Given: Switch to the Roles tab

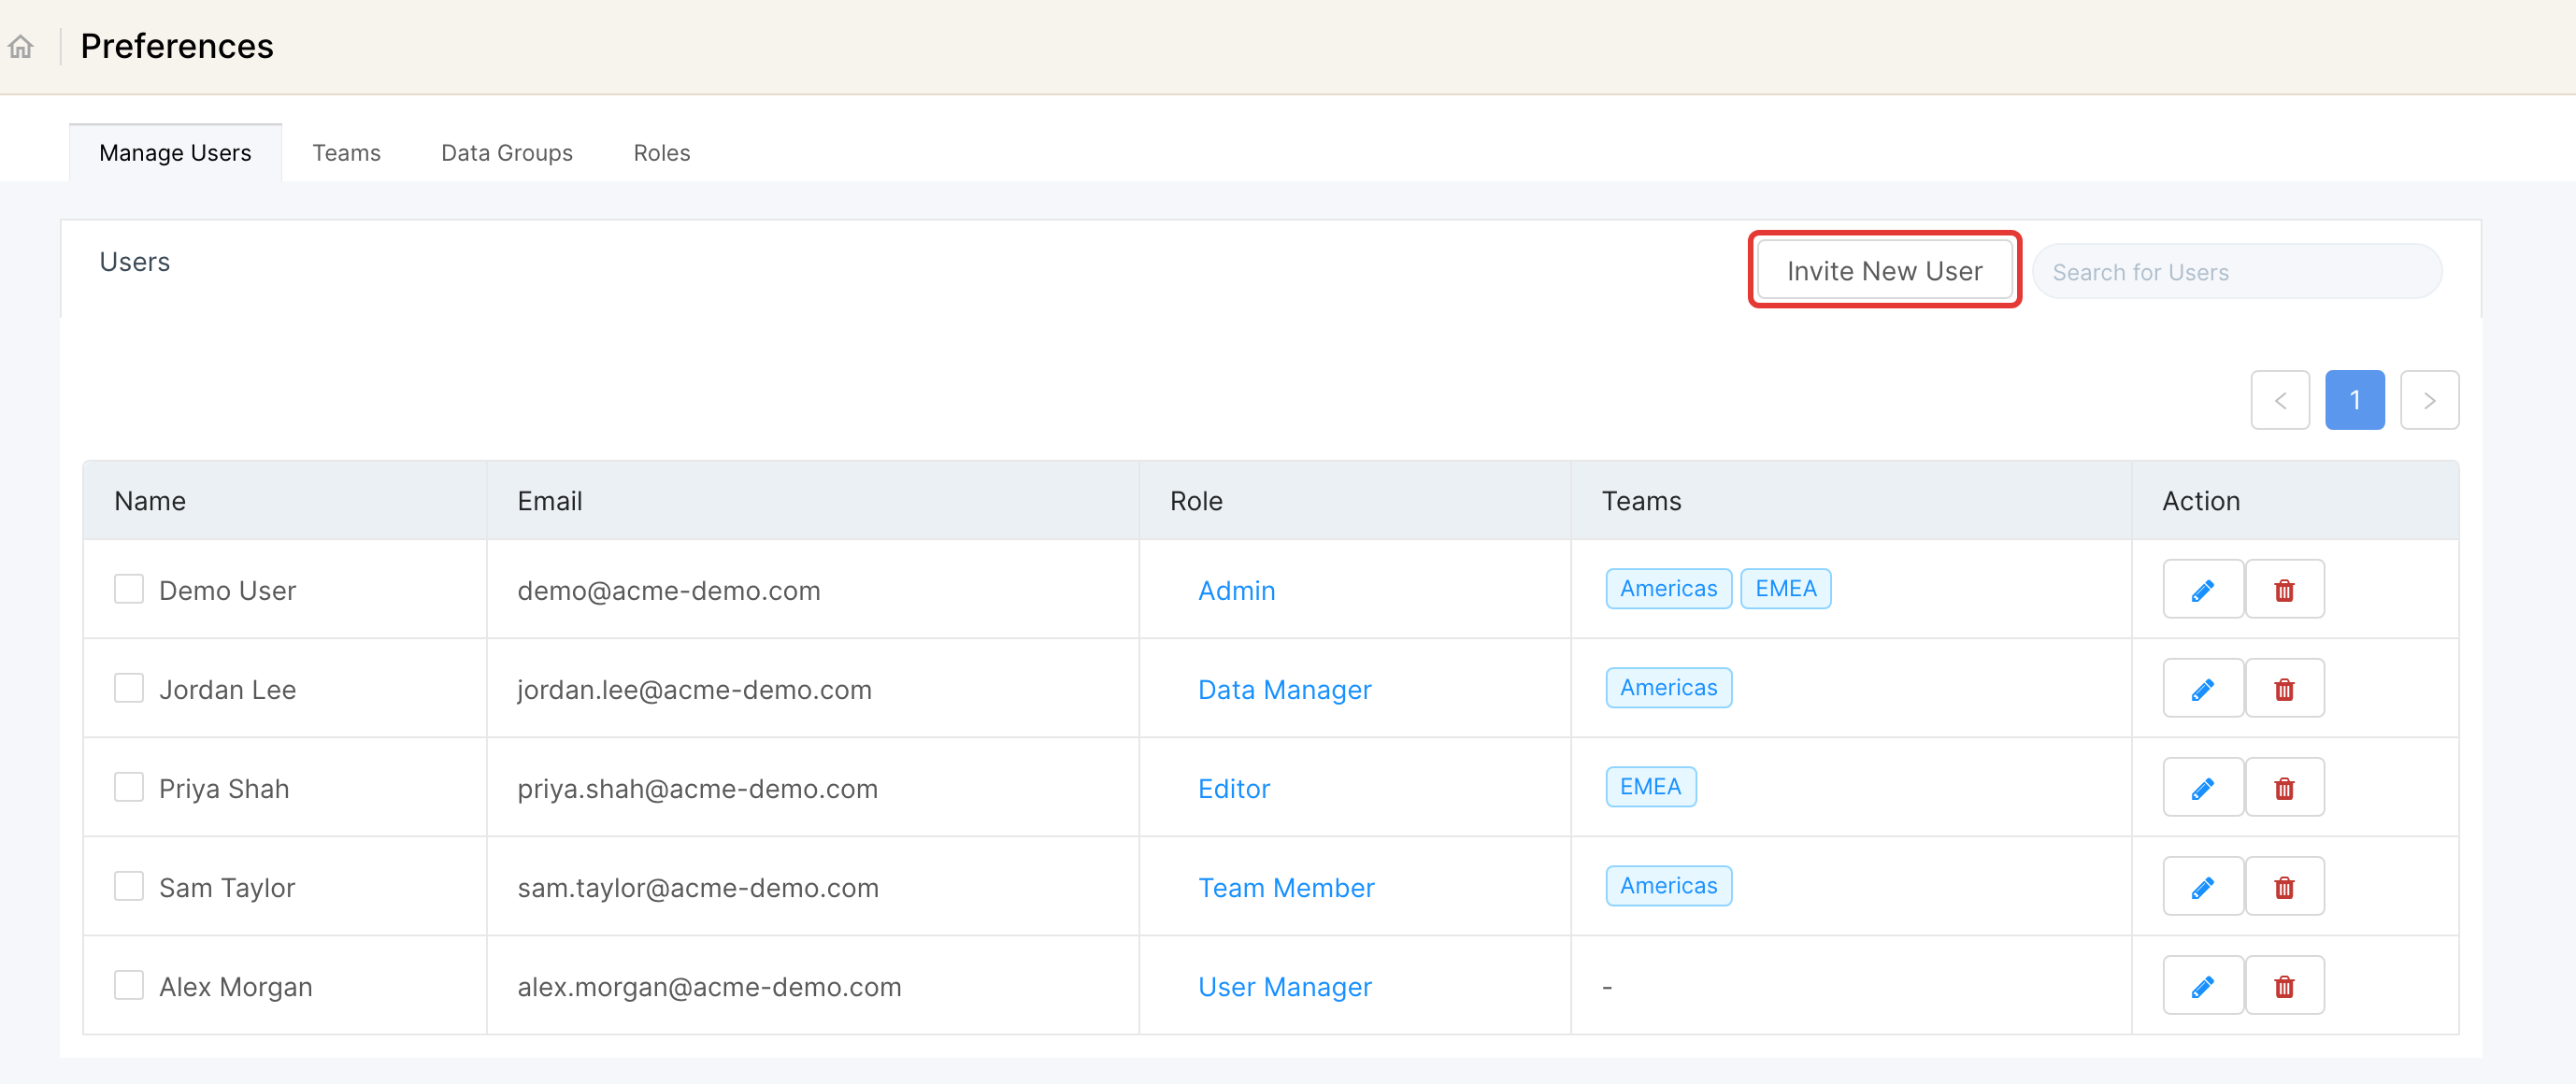Looking at the screenshot, I should click(x=662, y=153).
